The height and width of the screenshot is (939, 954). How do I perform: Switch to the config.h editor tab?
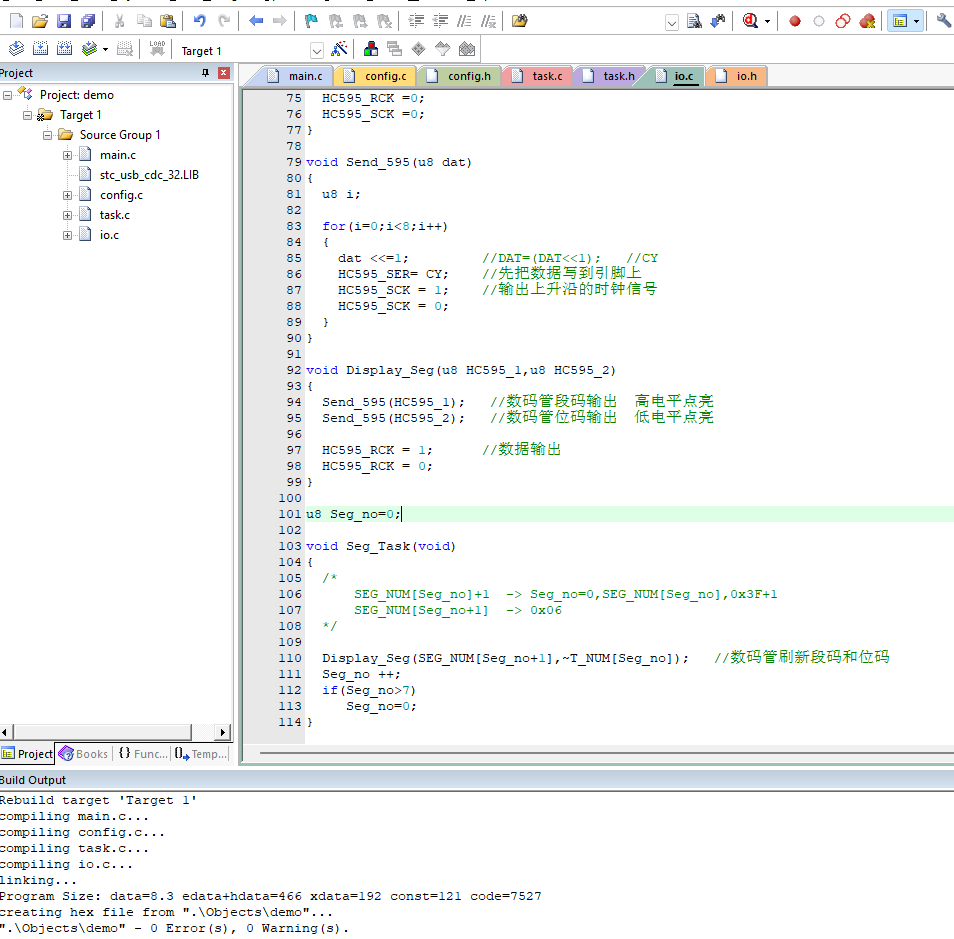tap(459, 76)
